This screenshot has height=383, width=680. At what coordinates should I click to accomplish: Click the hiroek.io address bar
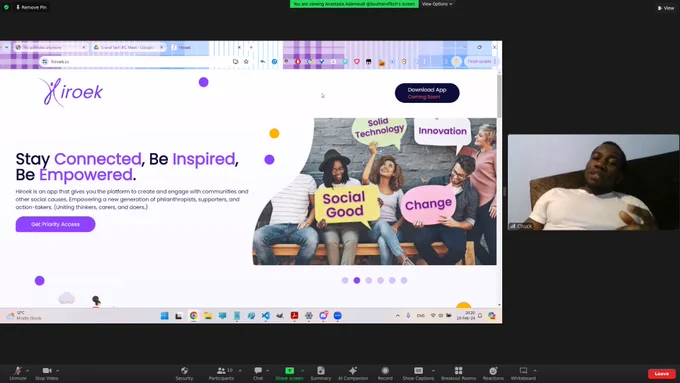[x=139, y=62]
